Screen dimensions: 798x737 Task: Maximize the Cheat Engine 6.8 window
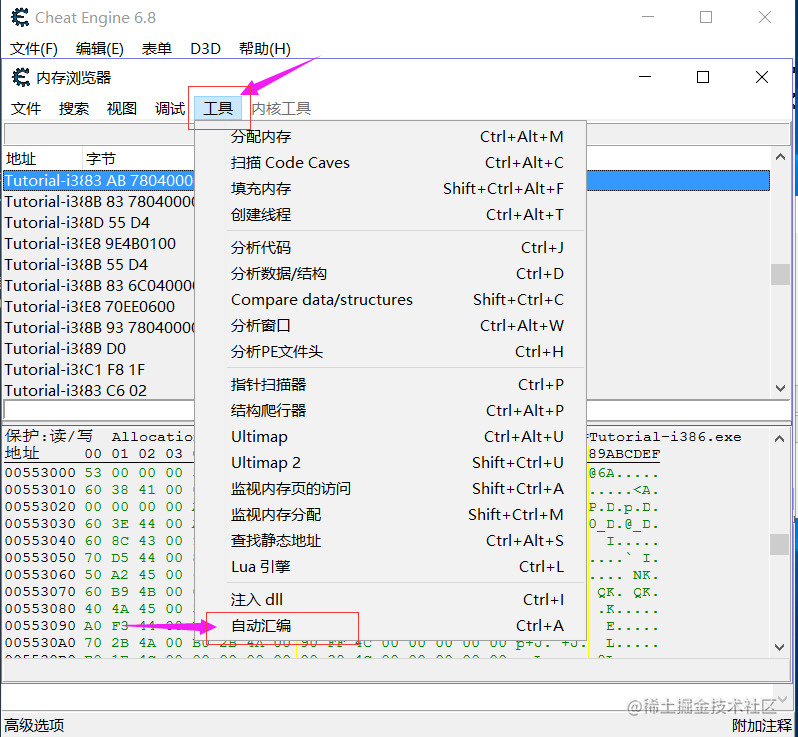tap(706, 17)
